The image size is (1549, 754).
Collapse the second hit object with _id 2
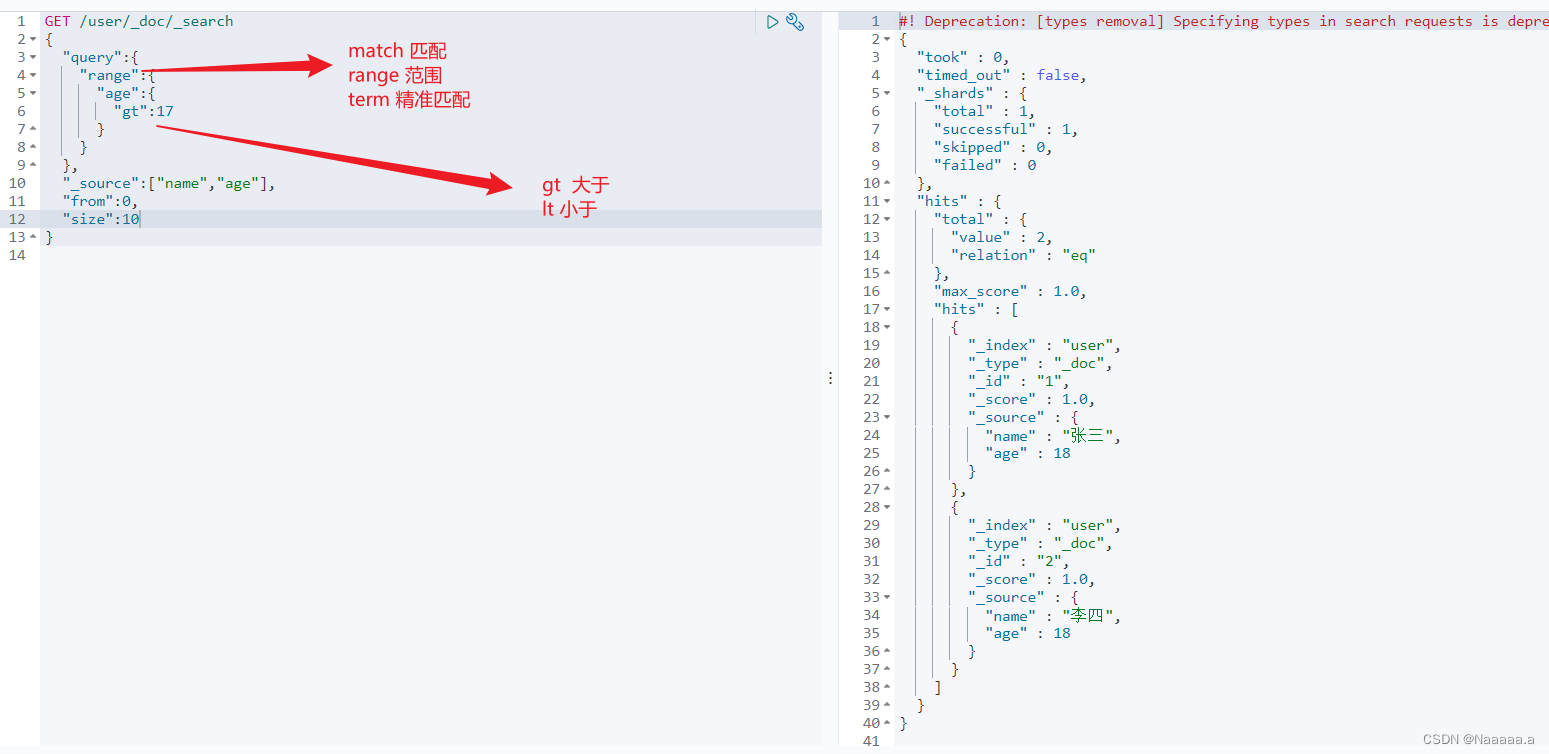(887, 507)
